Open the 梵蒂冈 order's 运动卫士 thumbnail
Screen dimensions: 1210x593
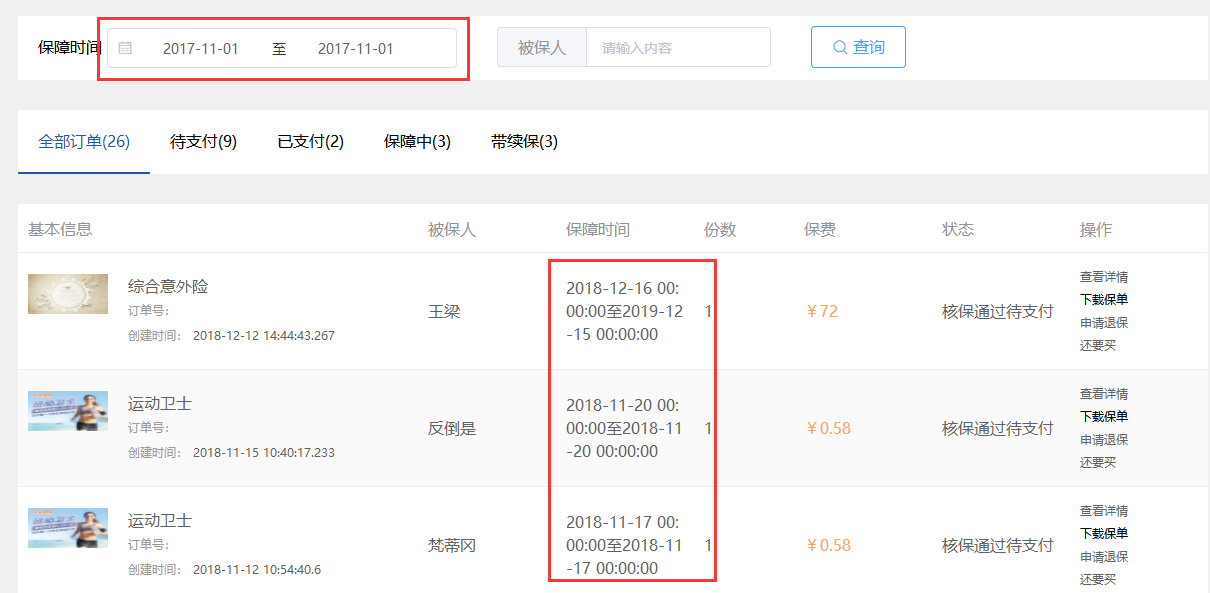pyautogui.click(x=68, y=528)
